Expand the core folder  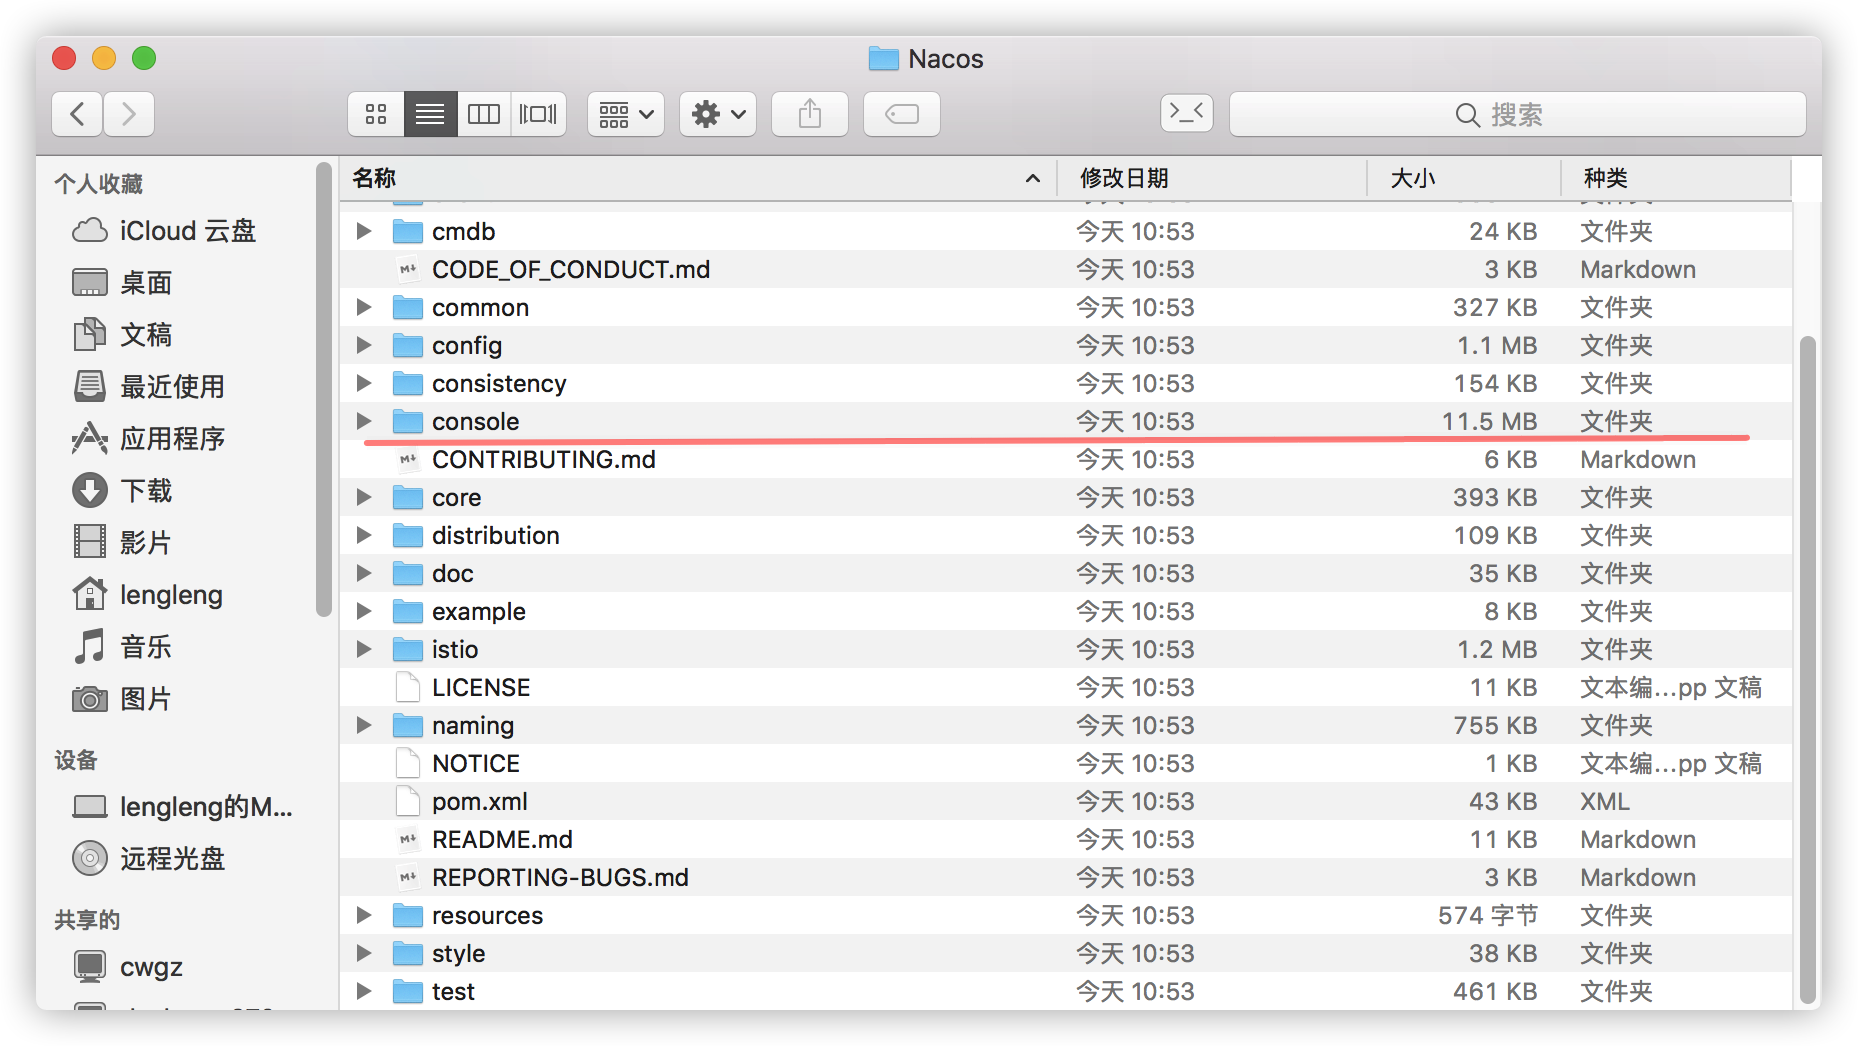pyautogui.click(x=364, y=497)
